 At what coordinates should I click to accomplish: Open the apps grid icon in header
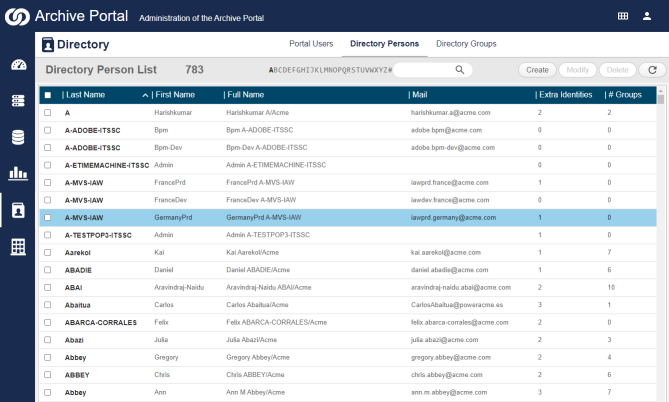622,16
